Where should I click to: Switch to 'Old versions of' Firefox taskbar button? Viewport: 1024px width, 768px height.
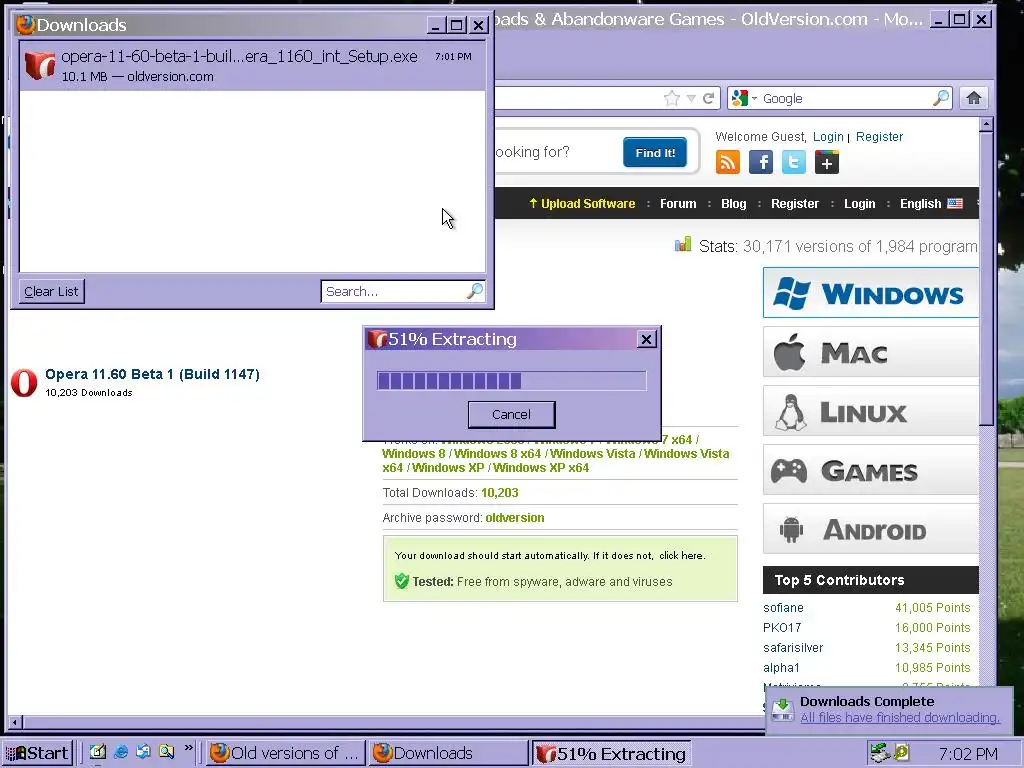coord(285,753)
